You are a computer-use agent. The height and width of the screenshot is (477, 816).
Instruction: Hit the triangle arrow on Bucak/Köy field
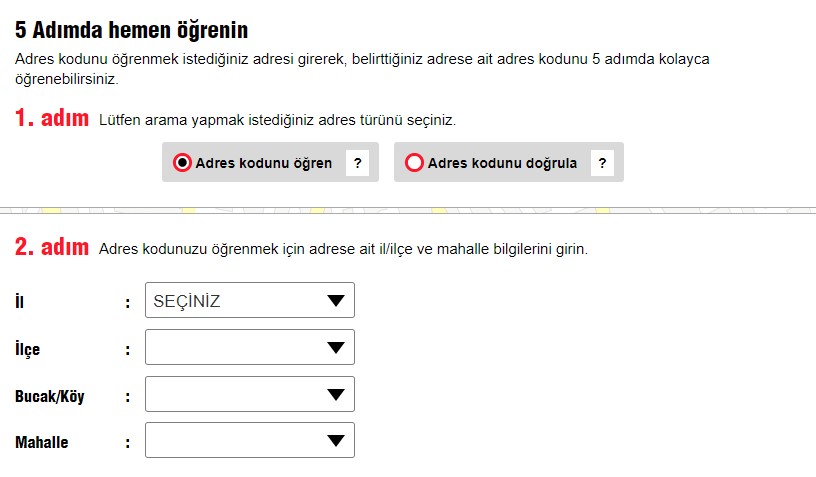[x=336, y=395]
